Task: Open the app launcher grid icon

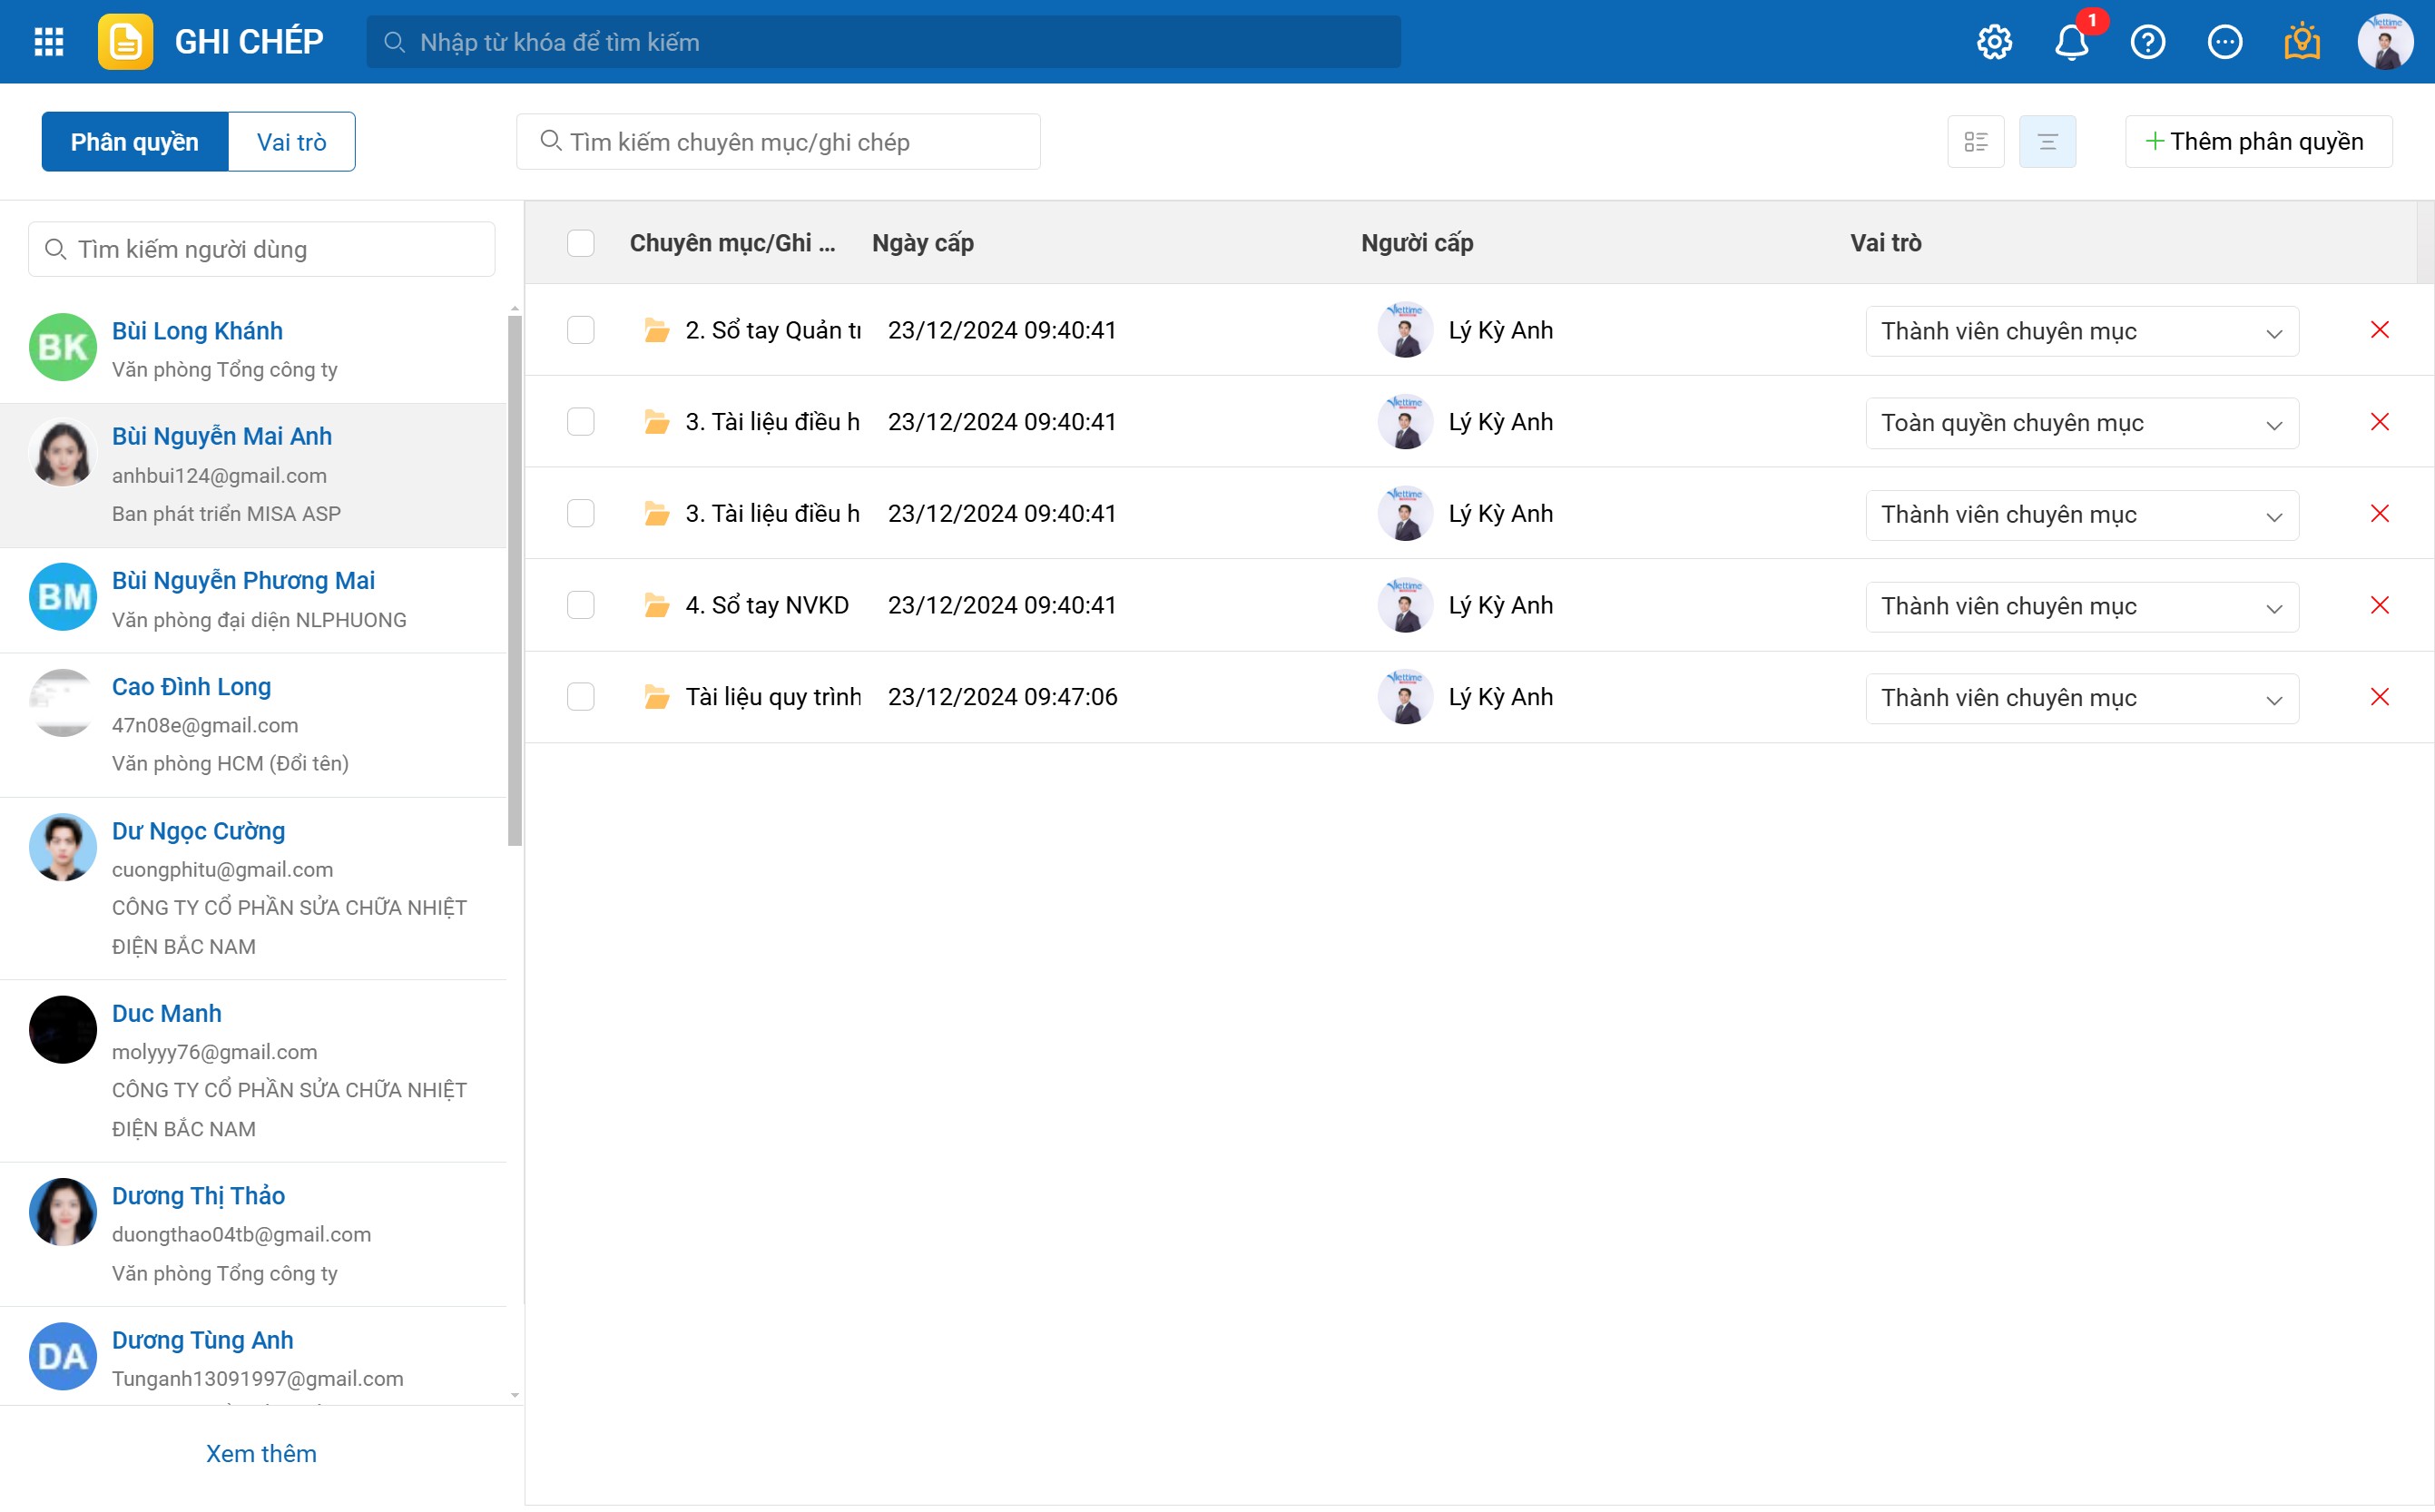Action: tap(48, 42)
